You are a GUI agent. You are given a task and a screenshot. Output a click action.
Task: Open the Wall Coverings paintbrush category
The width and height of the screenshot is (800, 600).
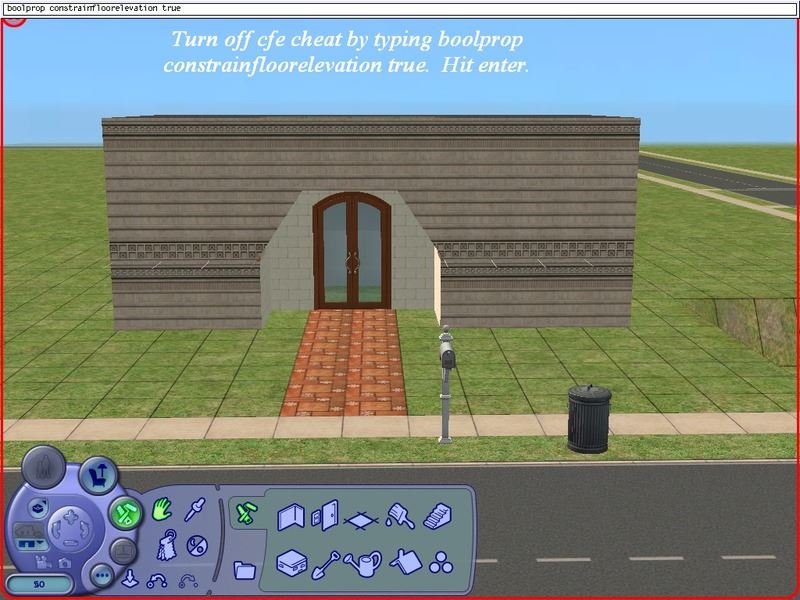(x=400, y=516)
